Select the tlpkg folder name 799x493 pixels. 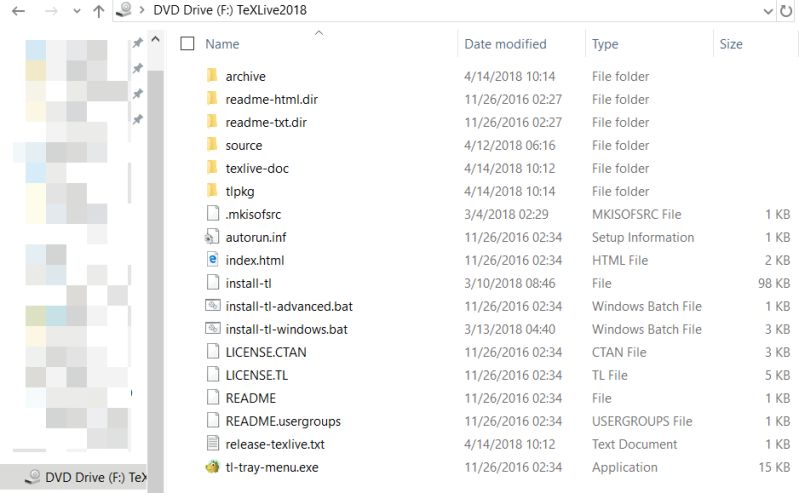click(x=239, y=192)
